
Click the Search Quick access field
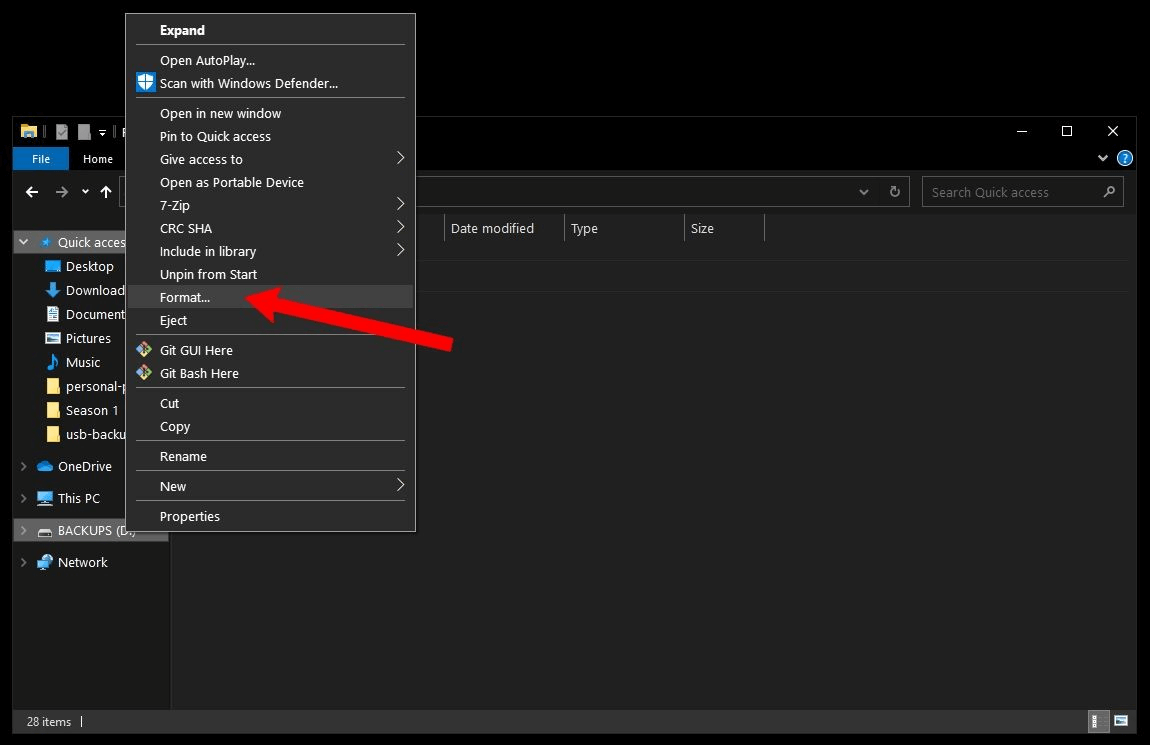pos(1010,192)
